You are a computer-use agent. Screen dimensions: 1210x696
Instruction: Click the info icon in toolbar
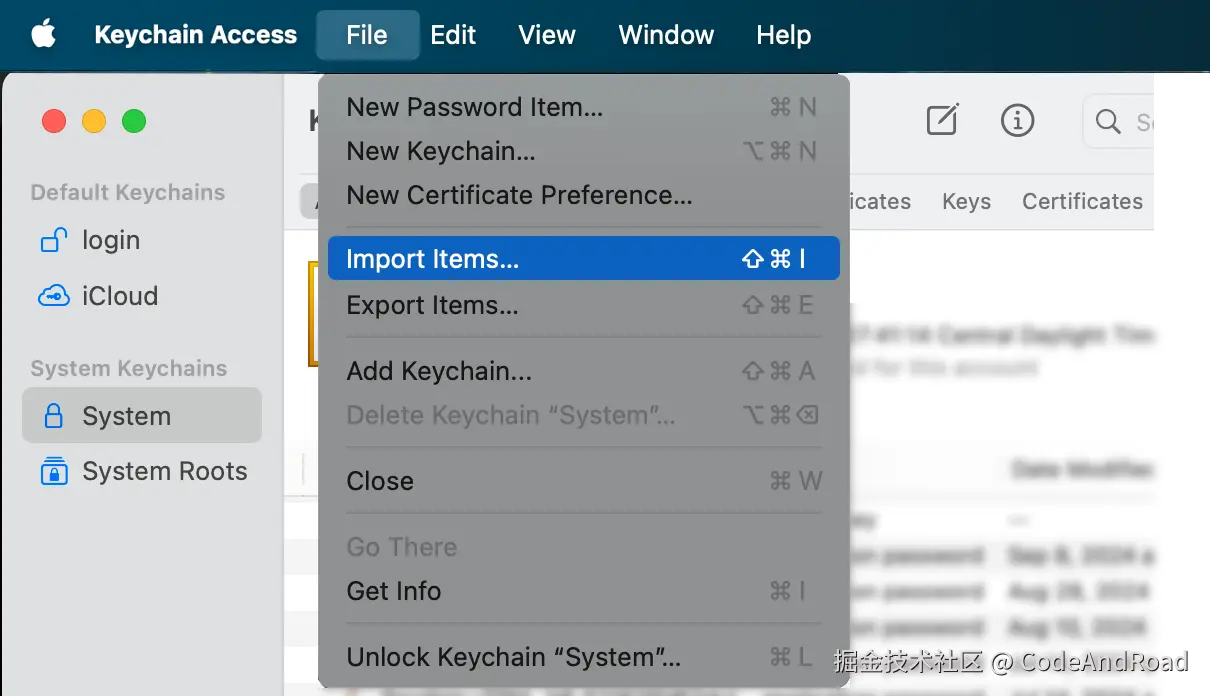click(x=1017, y=121)
